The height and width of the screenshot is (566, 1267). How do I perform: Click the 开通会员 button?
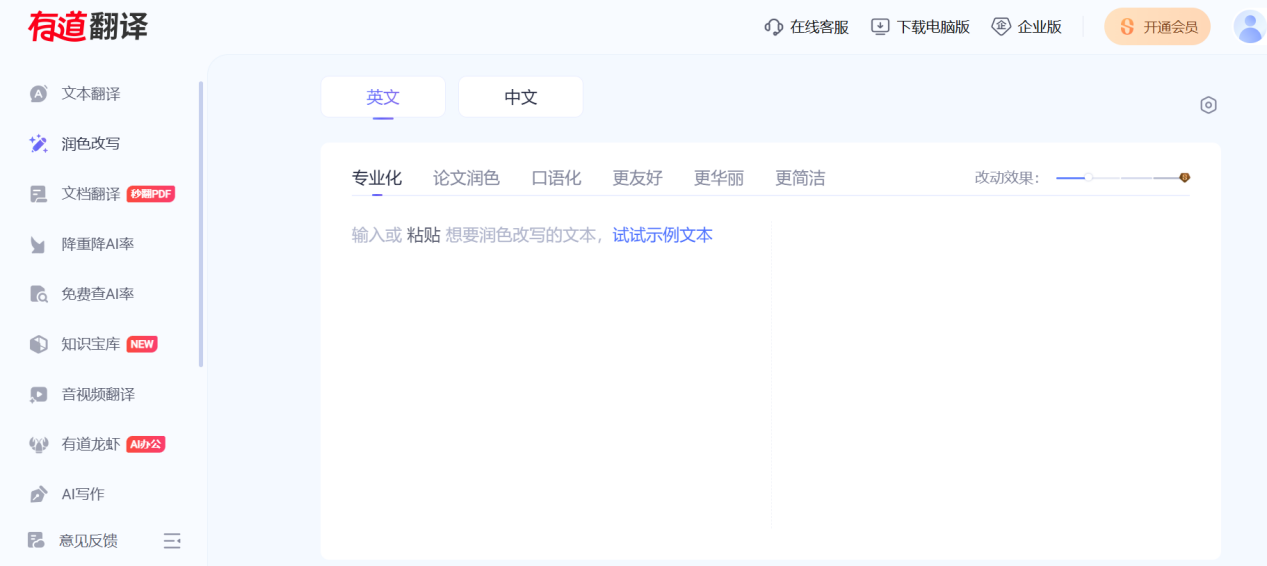(x=1157, y=27)
